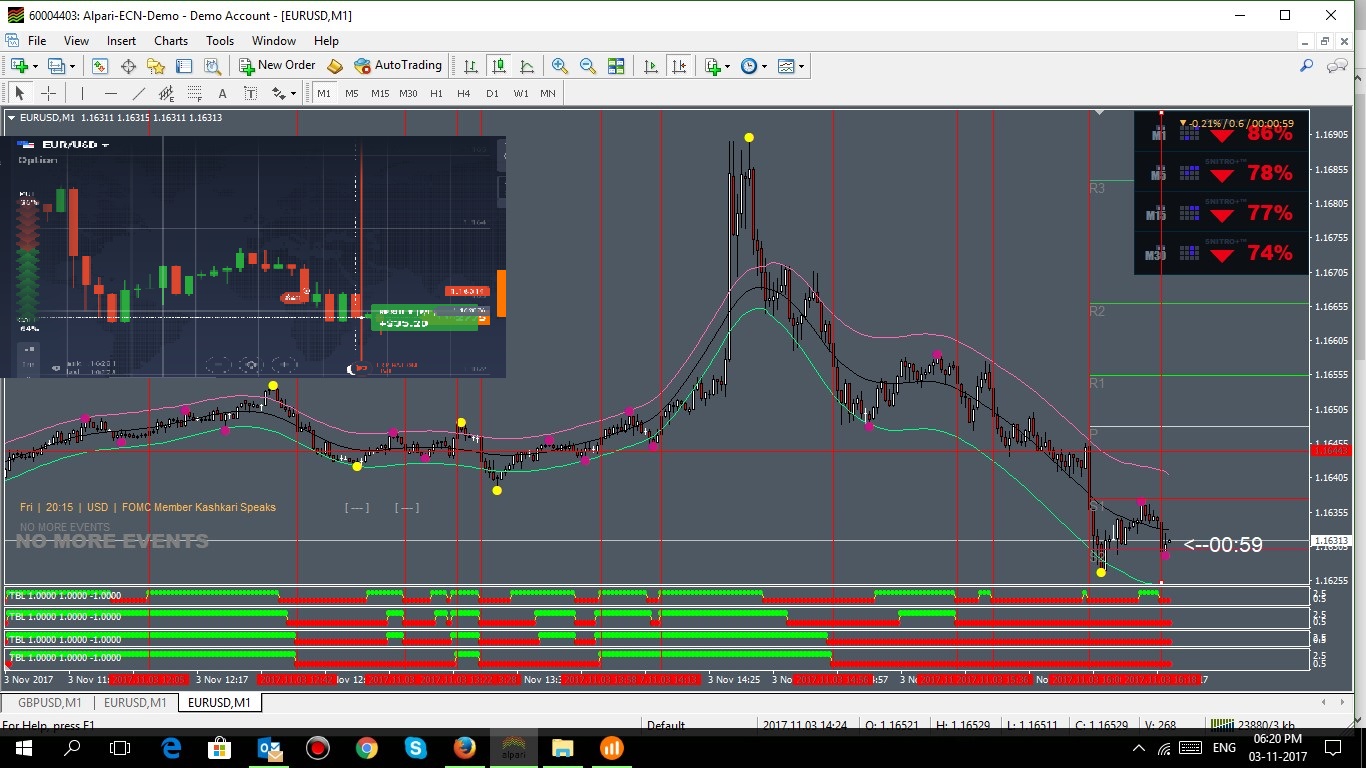The image size is (1366, 768).
Task: Select the Equidistant Channel tool
Action: pyautogui.click(x=166, y=94)
